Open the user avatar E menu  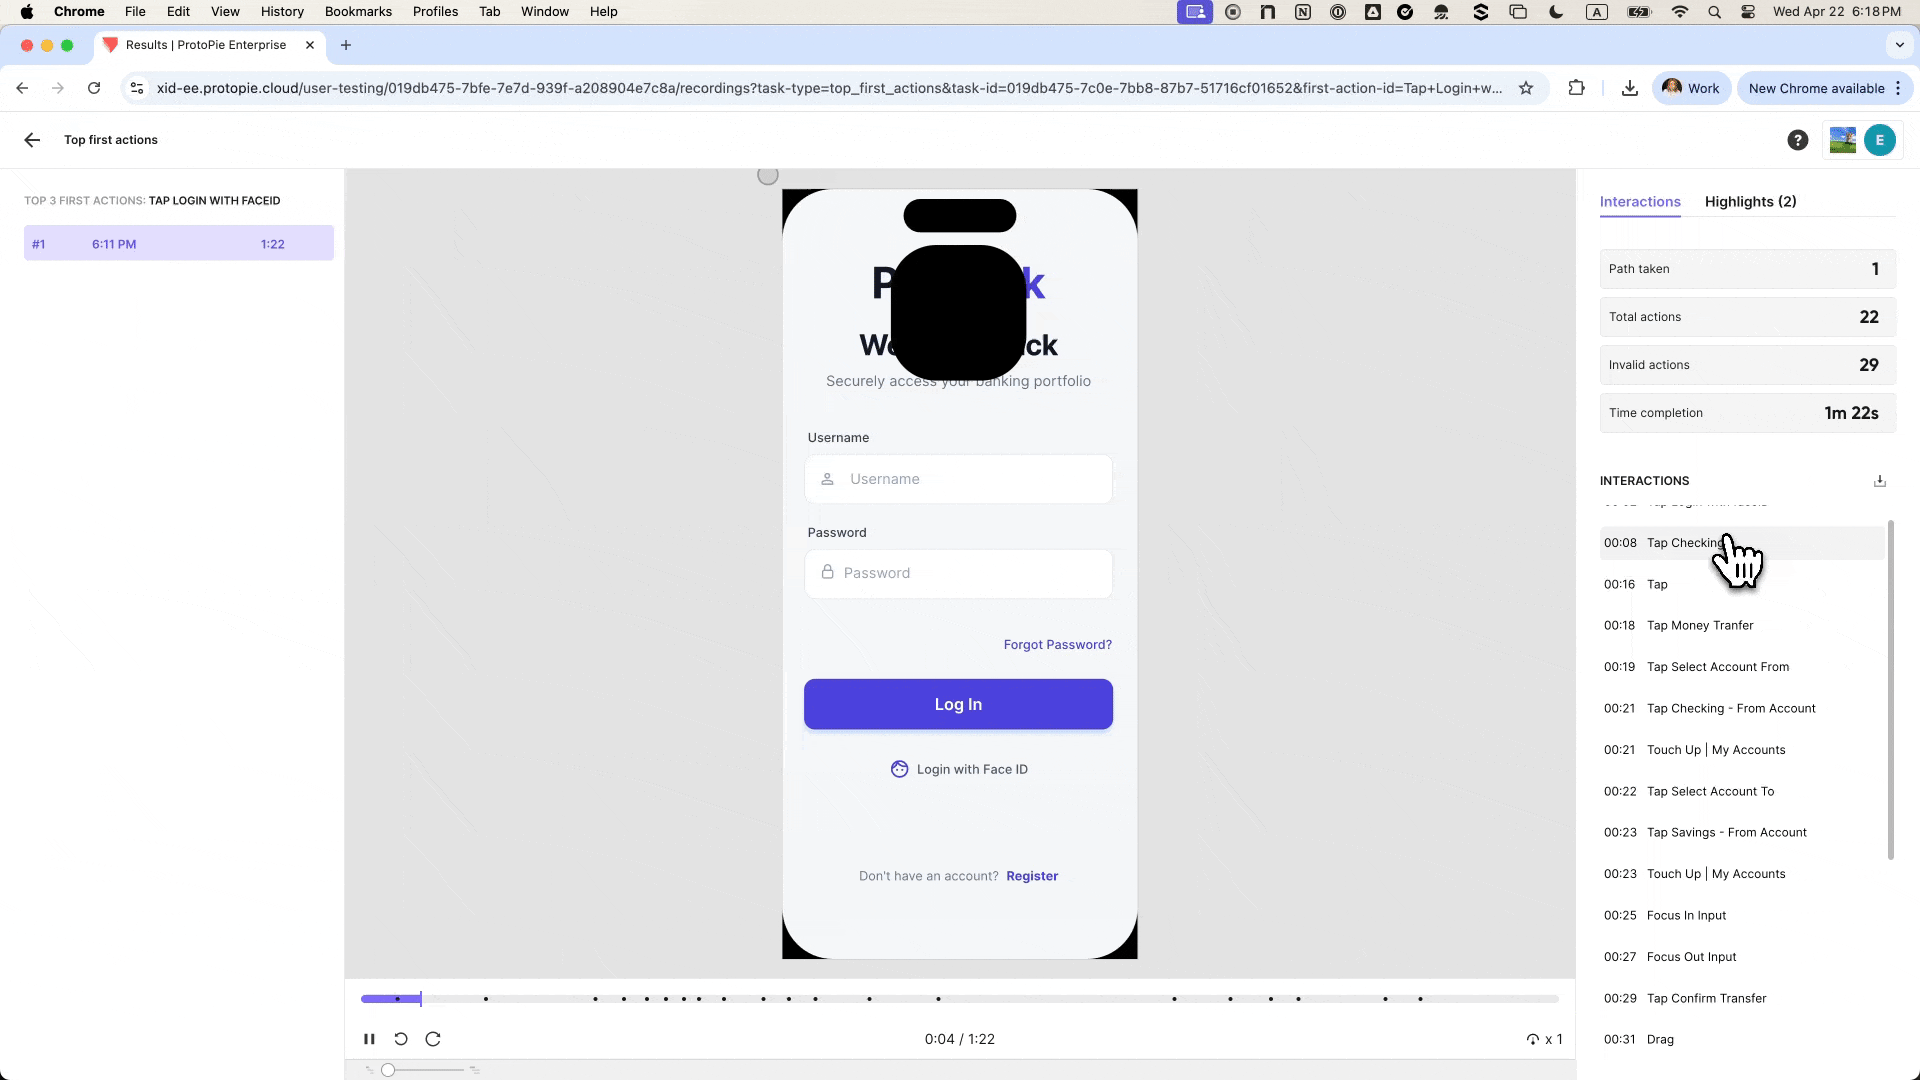1880,140
